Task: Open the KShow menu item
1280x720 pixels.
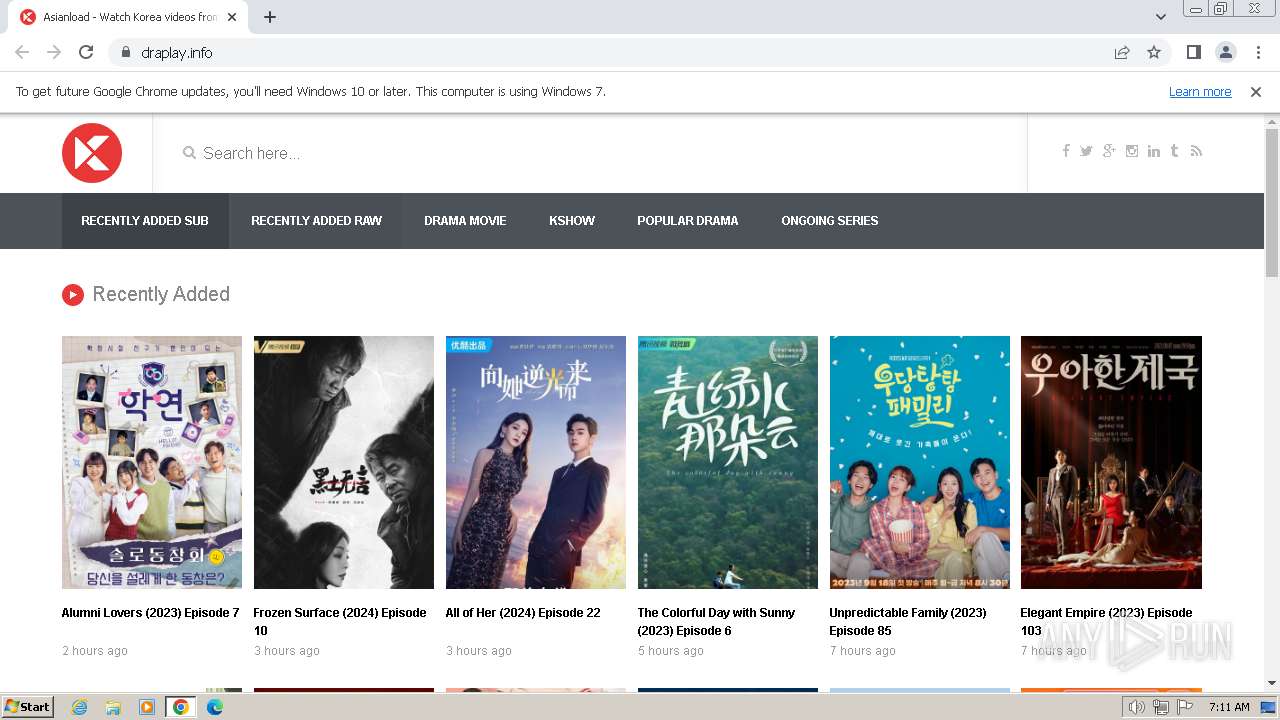Action: [572, 221]
